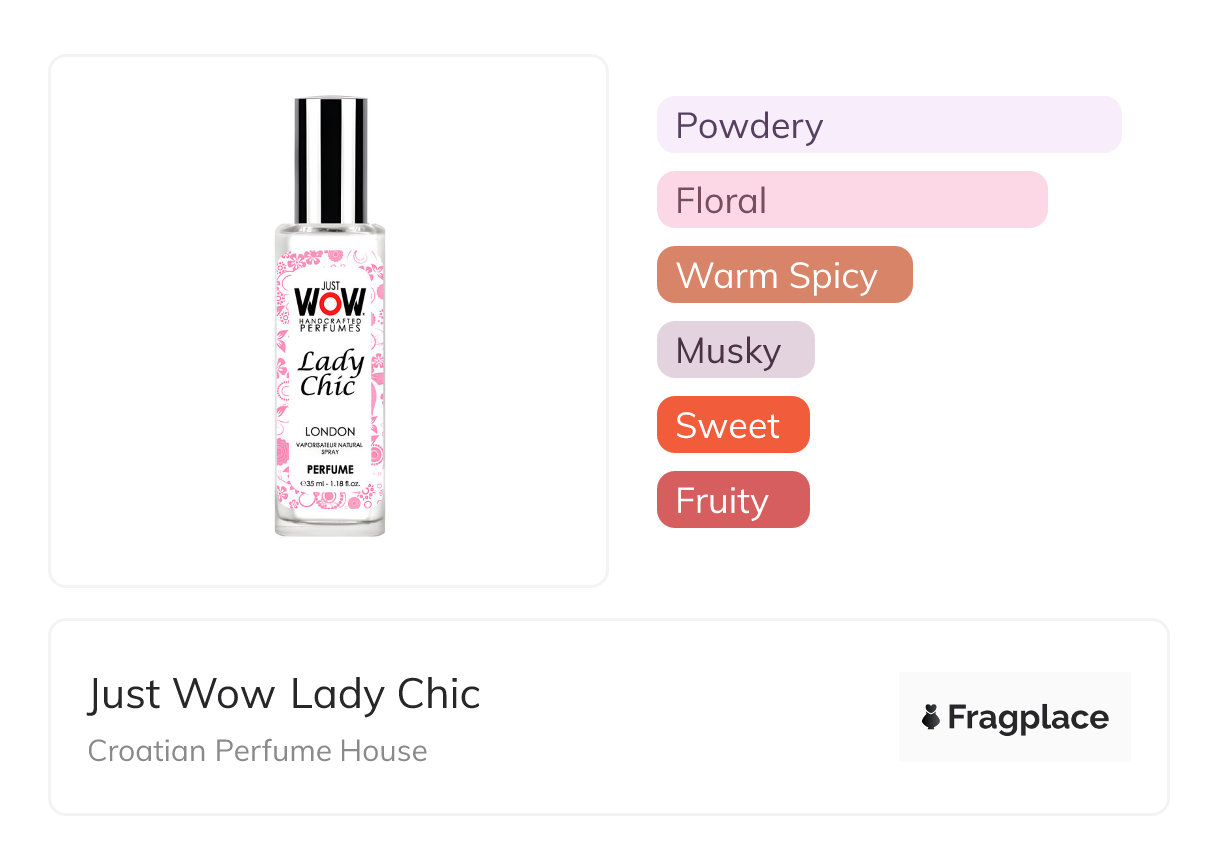Viewport: 1218px width, 864px height.
Task: Click the WOW logo on the bottle label
Action: point(330,300)
